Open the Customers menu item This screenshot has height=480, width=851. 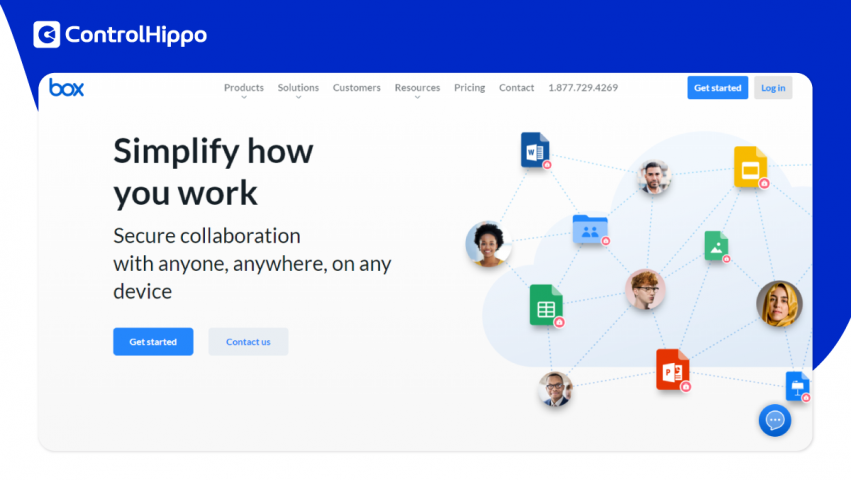(x=356, y=88)
